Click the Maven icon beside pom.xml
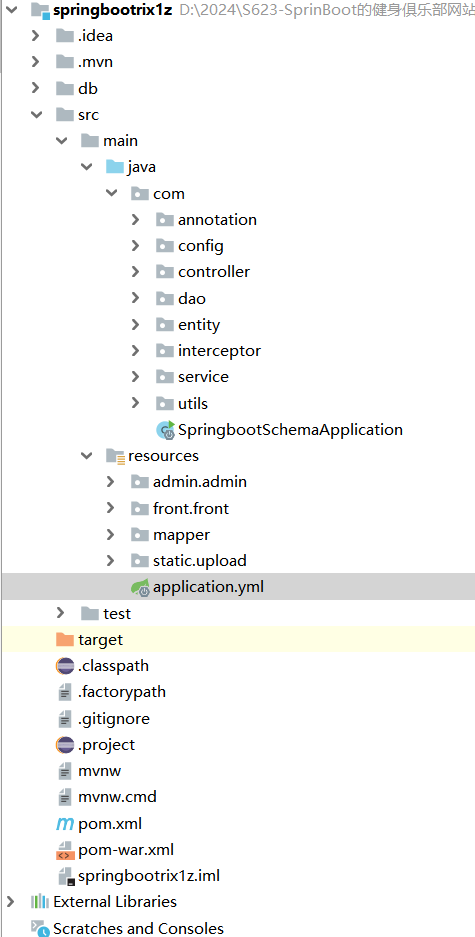Image resolution: width=475 pixels, height=937 pixels. click(x=65, y=824)
